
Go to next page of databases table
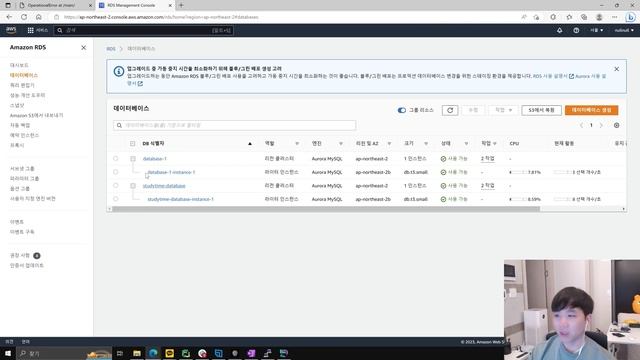coord(601,125)
